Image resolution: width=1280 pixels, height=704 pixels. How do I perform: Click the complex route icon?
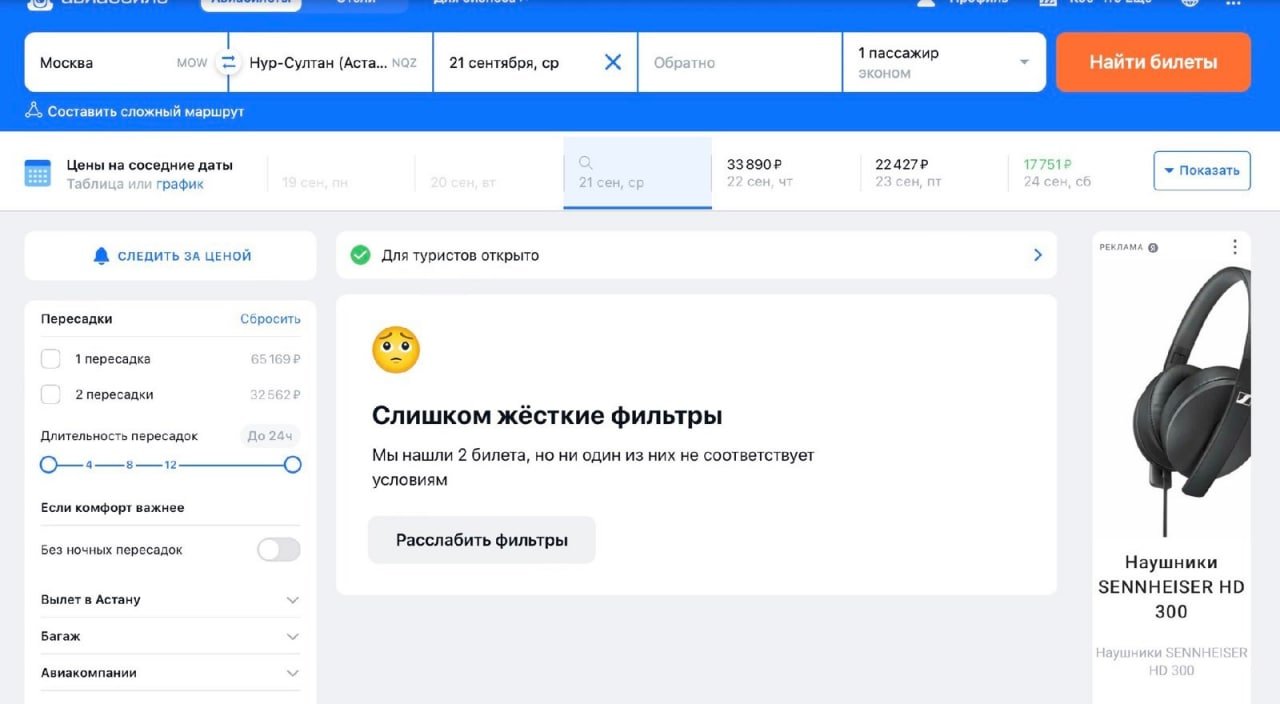coord(34,110)
